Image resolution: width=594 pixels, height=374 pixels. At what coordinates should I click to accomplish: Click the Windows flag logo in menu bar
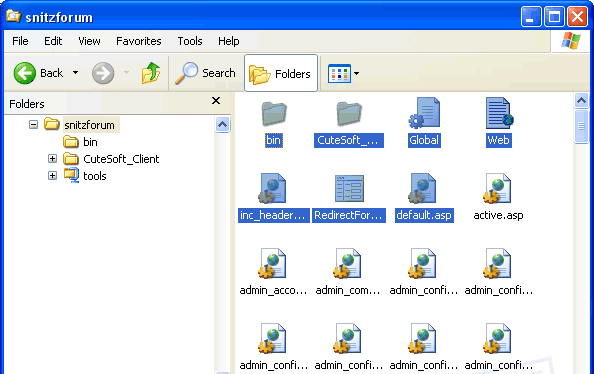pos(571,41)
